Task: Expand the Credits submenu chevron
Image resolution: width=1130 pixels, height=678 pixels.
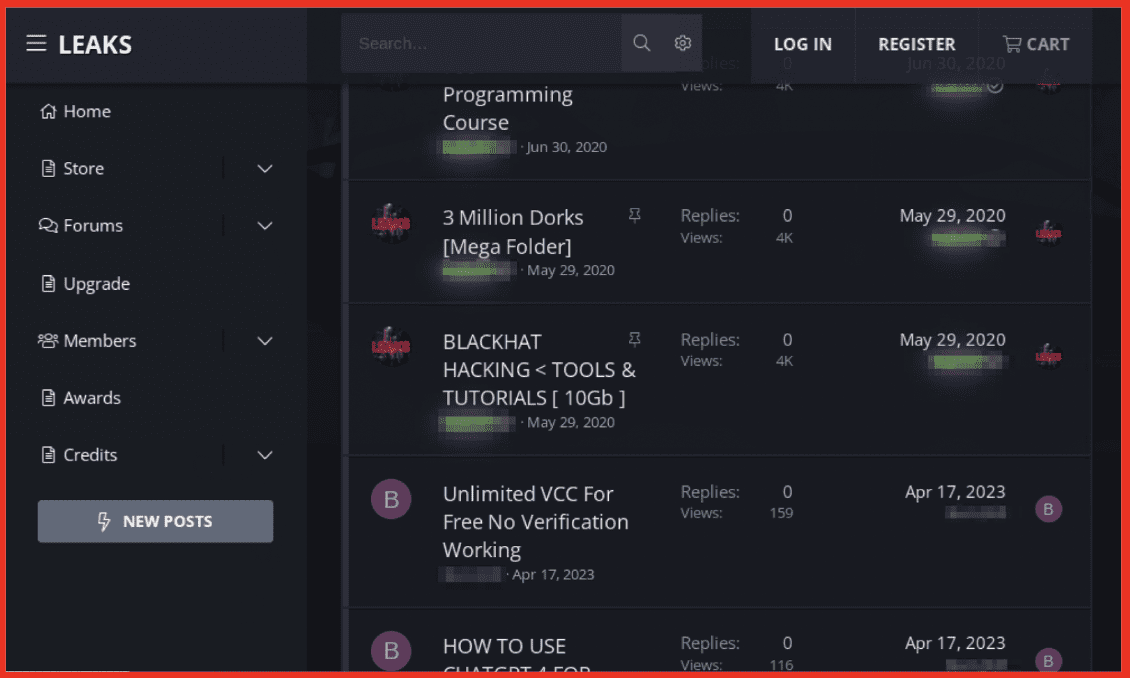Action: [264, 455]
